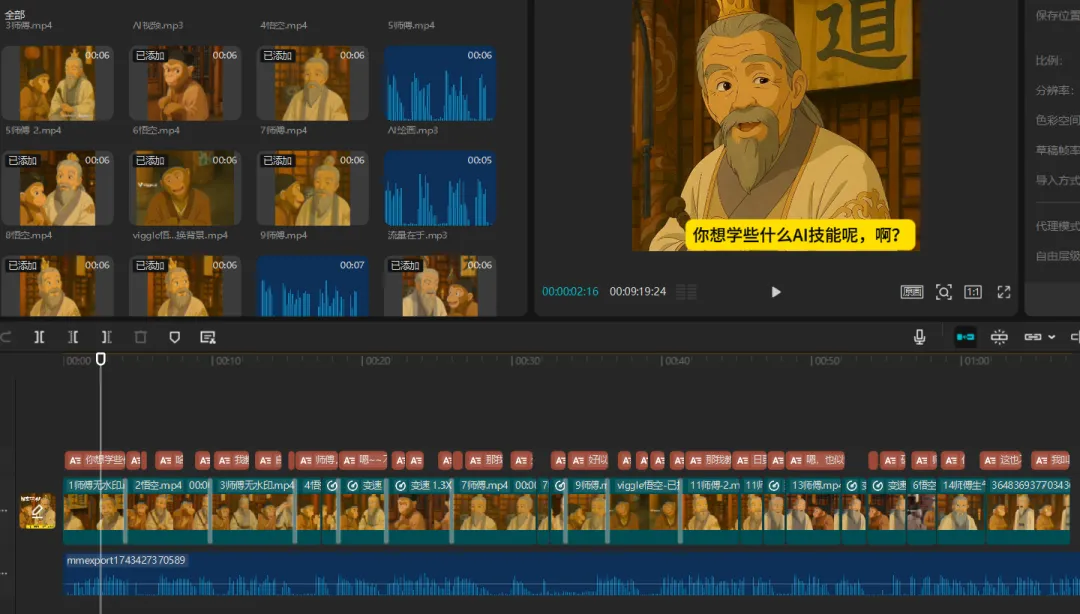Start voiceover recording with microphone icon
Screen dimensions: 1080x614
(x=919, y=337)
